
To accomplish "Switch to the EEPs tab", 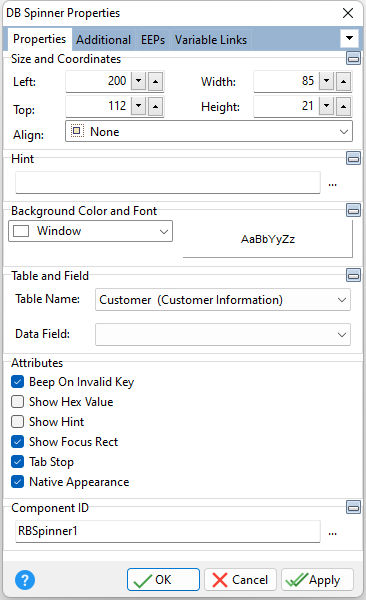I will (x=153, y=40).
